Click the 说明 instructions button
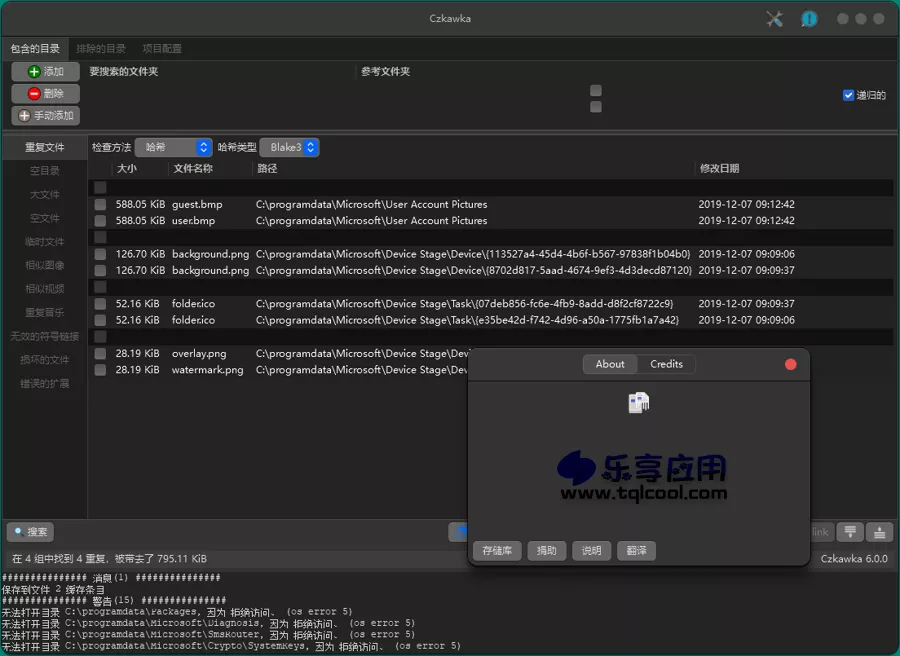The image size is (900, 656). [x=591, y=550]
